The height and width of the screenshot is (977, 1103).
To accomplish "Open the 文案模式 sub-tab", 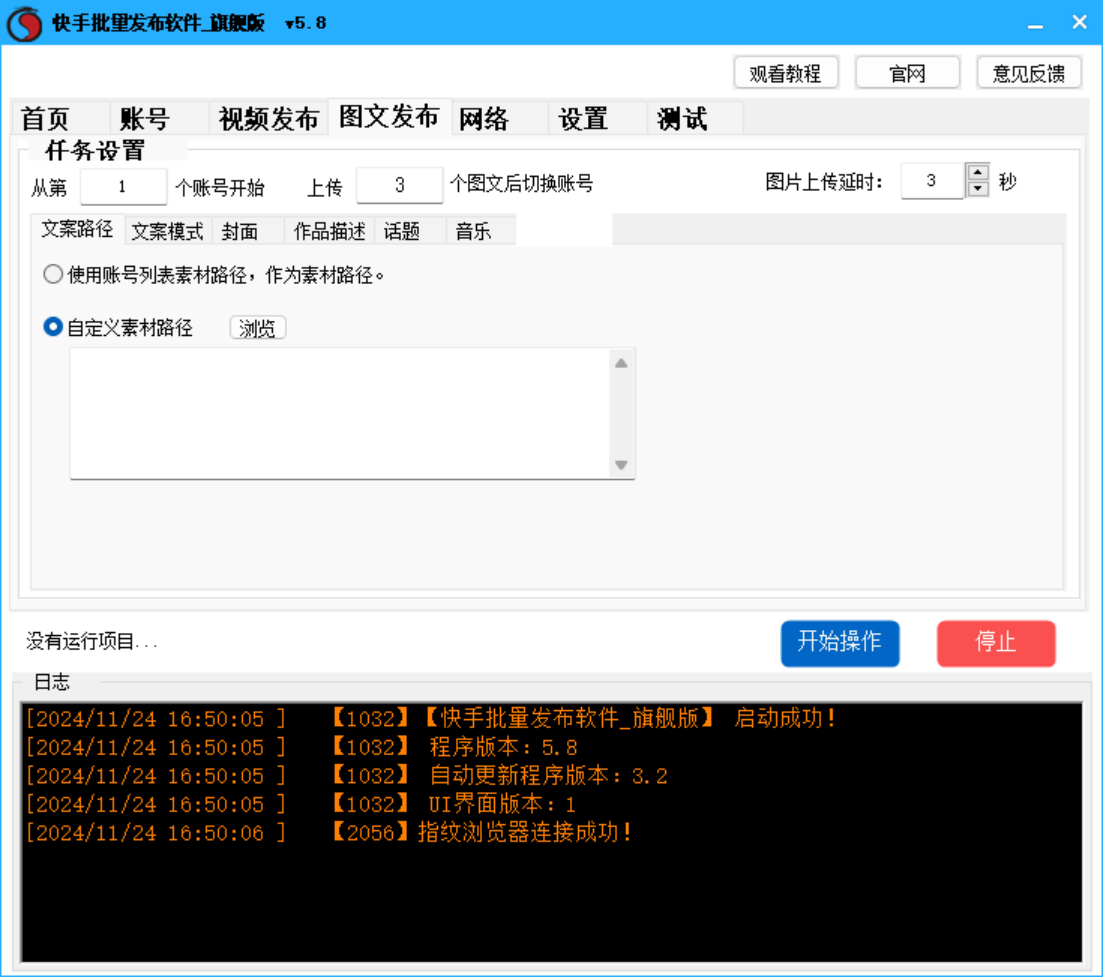I will point(167,231).
